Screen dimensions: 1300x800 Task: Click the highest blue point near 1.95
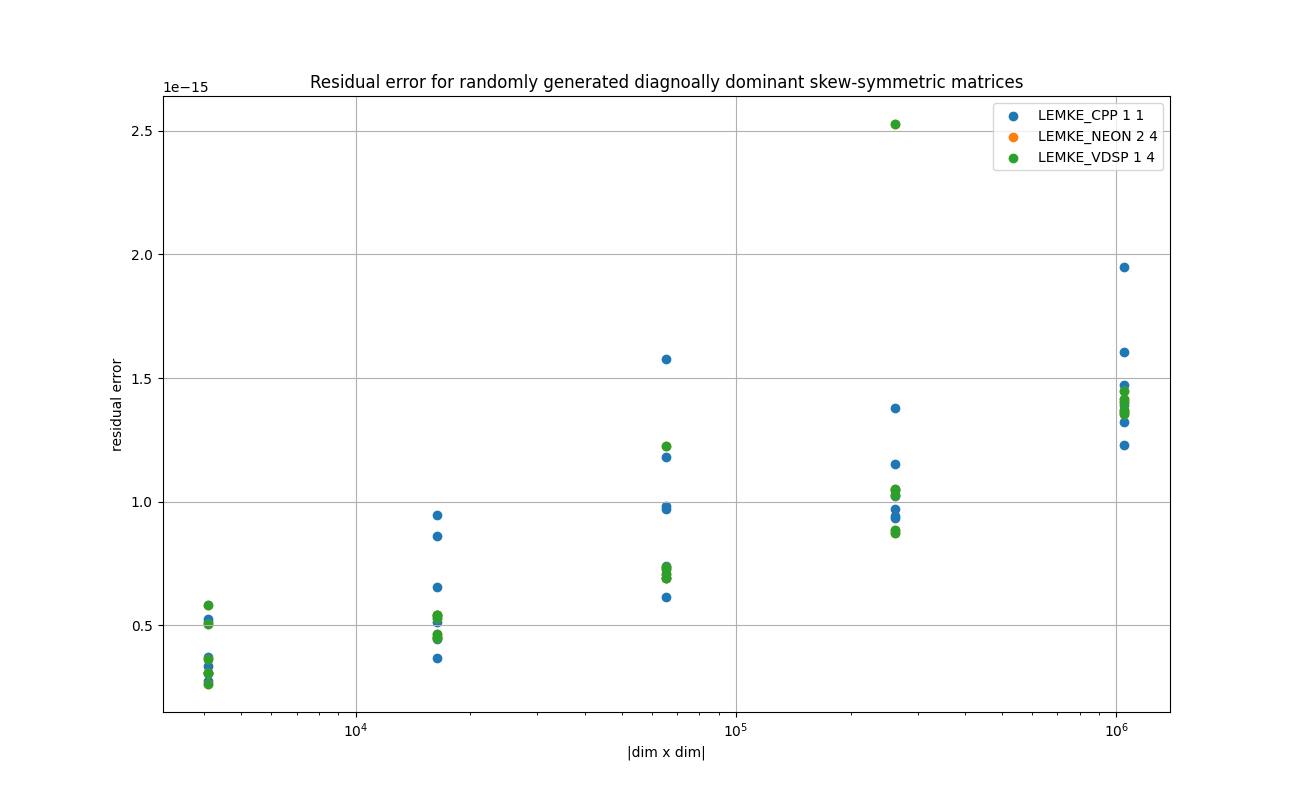[x=1124, y=267]
